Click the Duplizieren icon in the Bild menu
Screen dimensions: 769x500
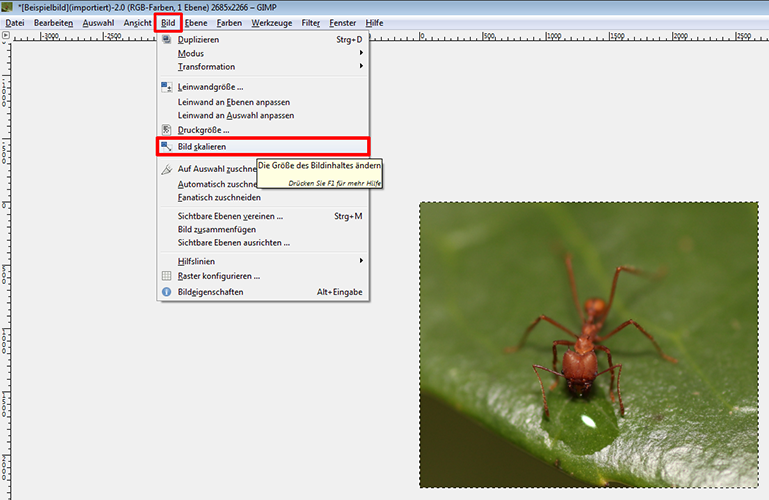[167, 40]
